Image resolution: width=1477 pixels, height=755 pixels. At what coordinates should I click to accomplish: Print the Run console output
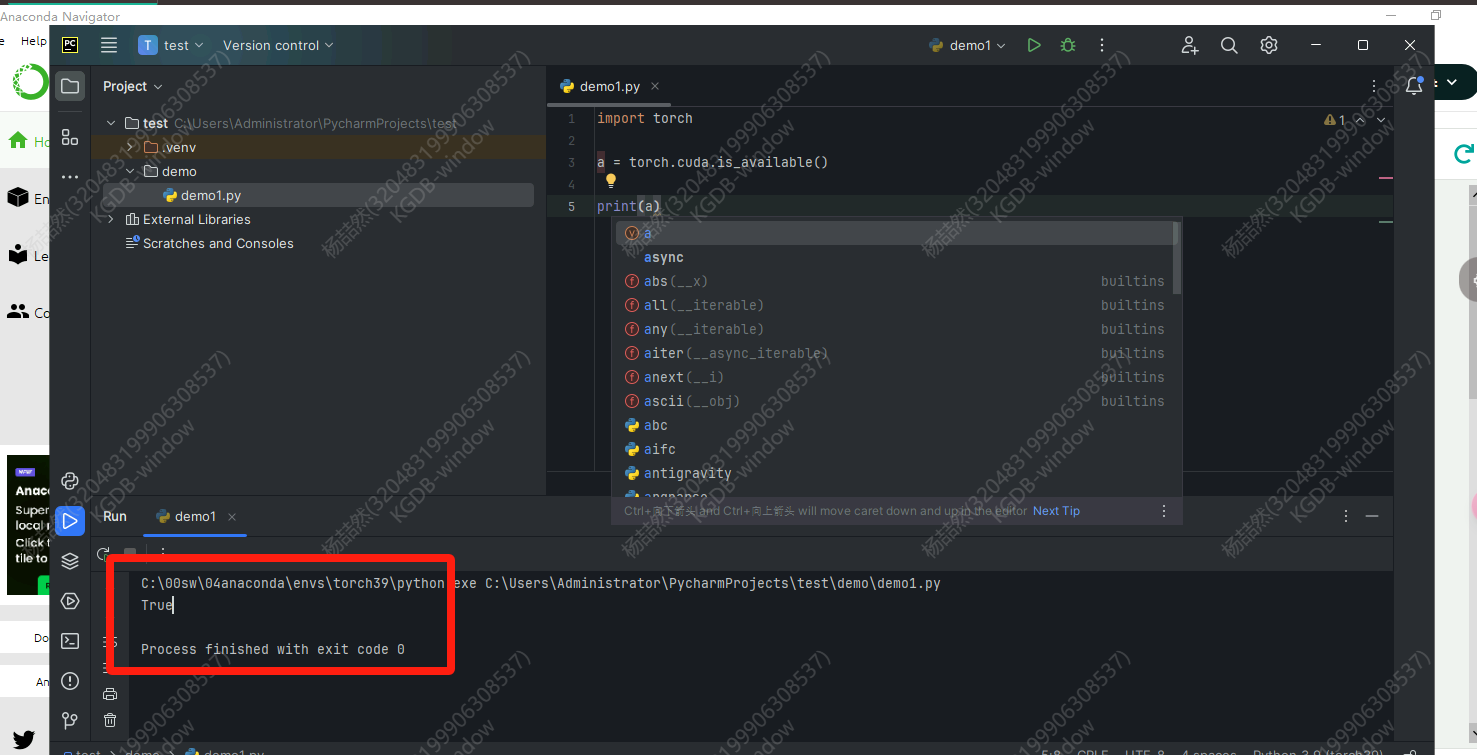[110, 694]
